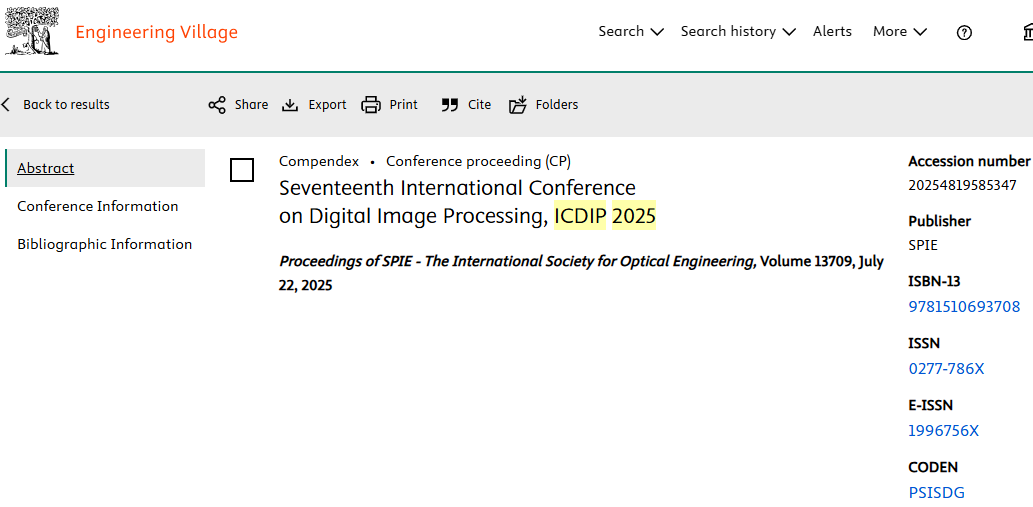Viewport: 1033px width, 507px height.
Task: Select the Abstract section tab
Action: (46, 168)
